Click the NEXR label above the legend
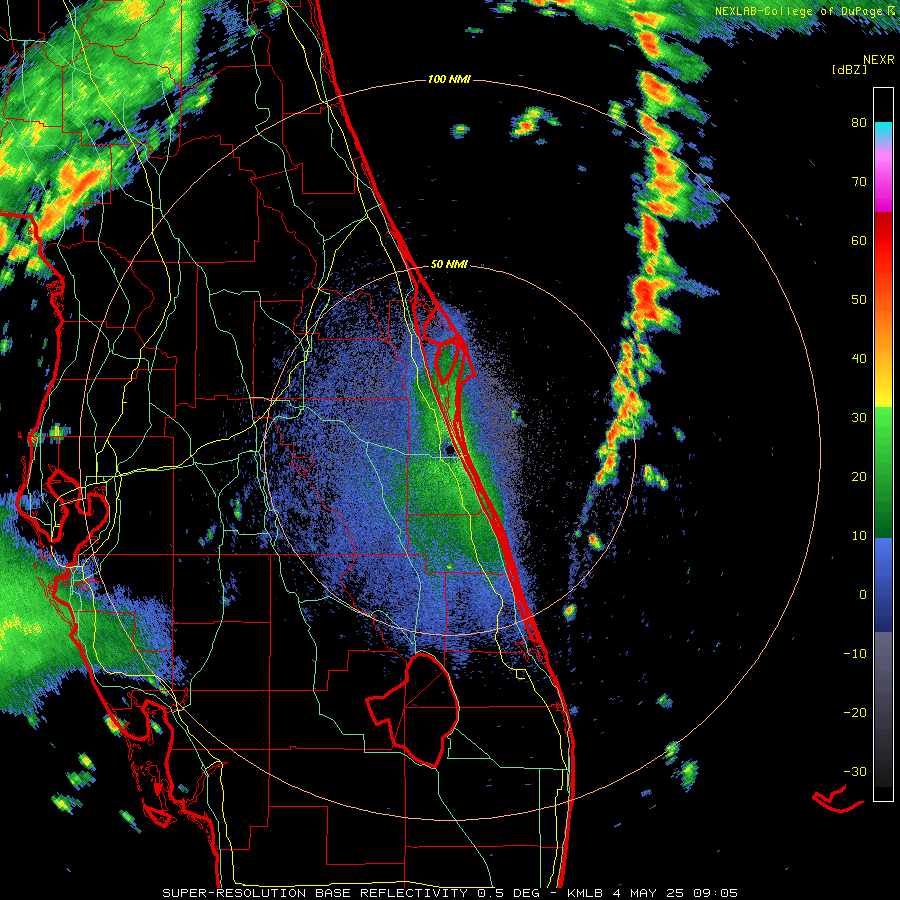 [x=879, y=60]
